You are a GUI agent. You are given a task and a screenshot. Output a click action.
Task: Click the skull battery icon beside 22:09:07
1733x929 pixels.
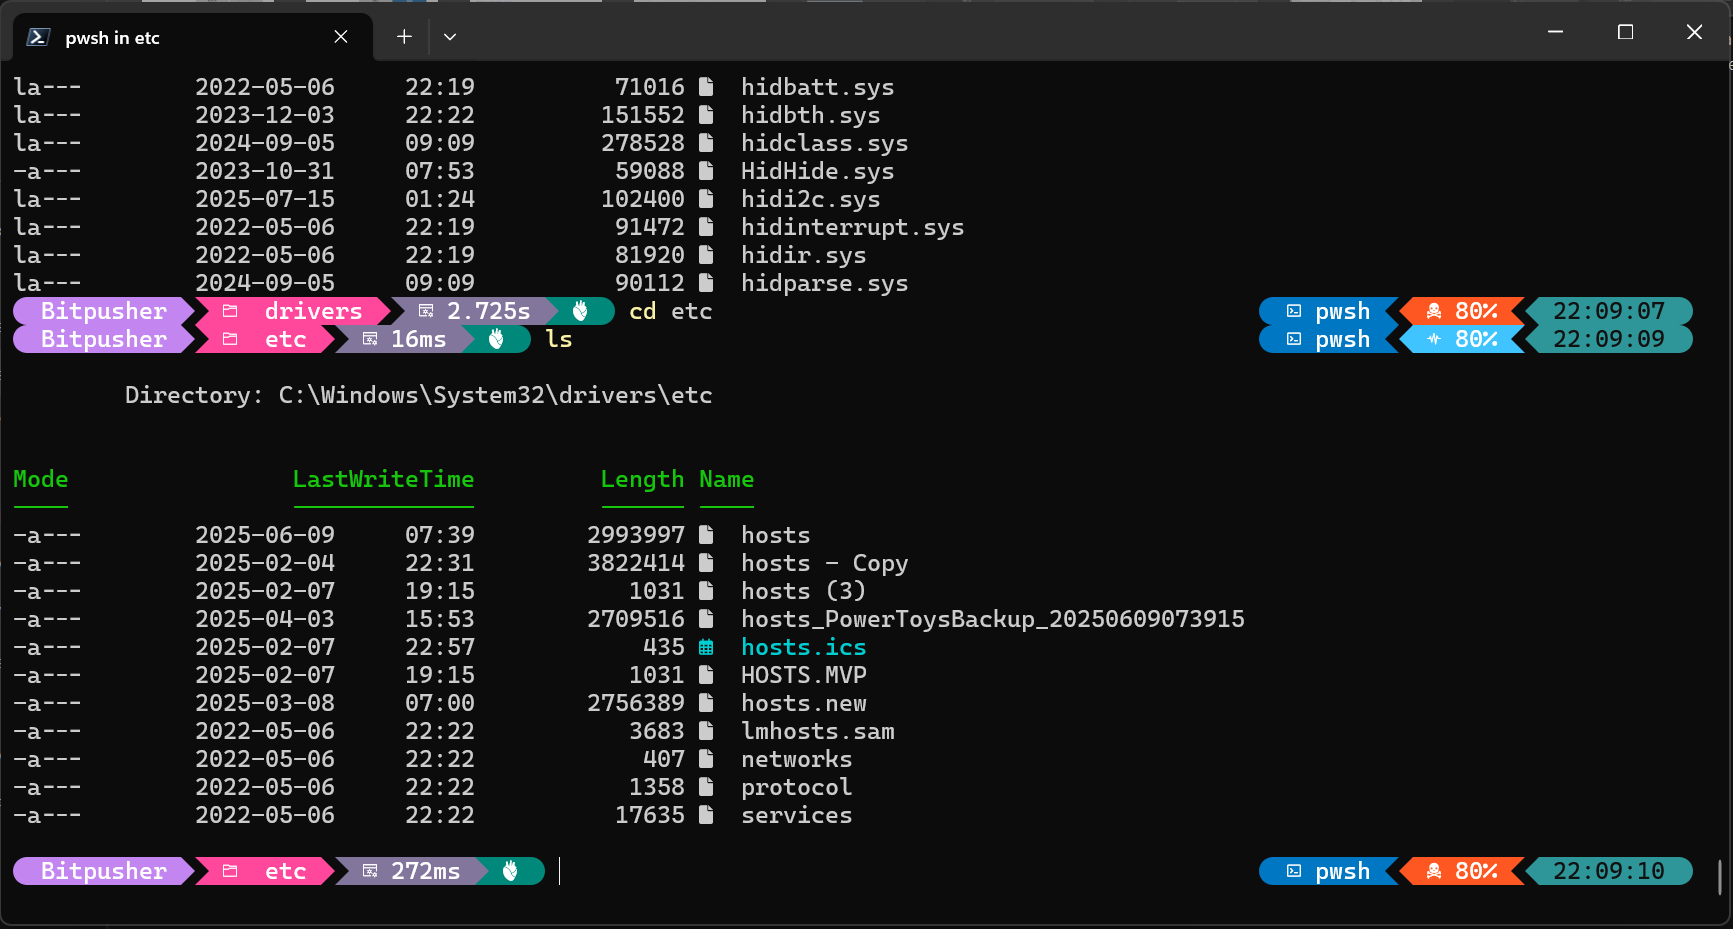pos(1434,311)
